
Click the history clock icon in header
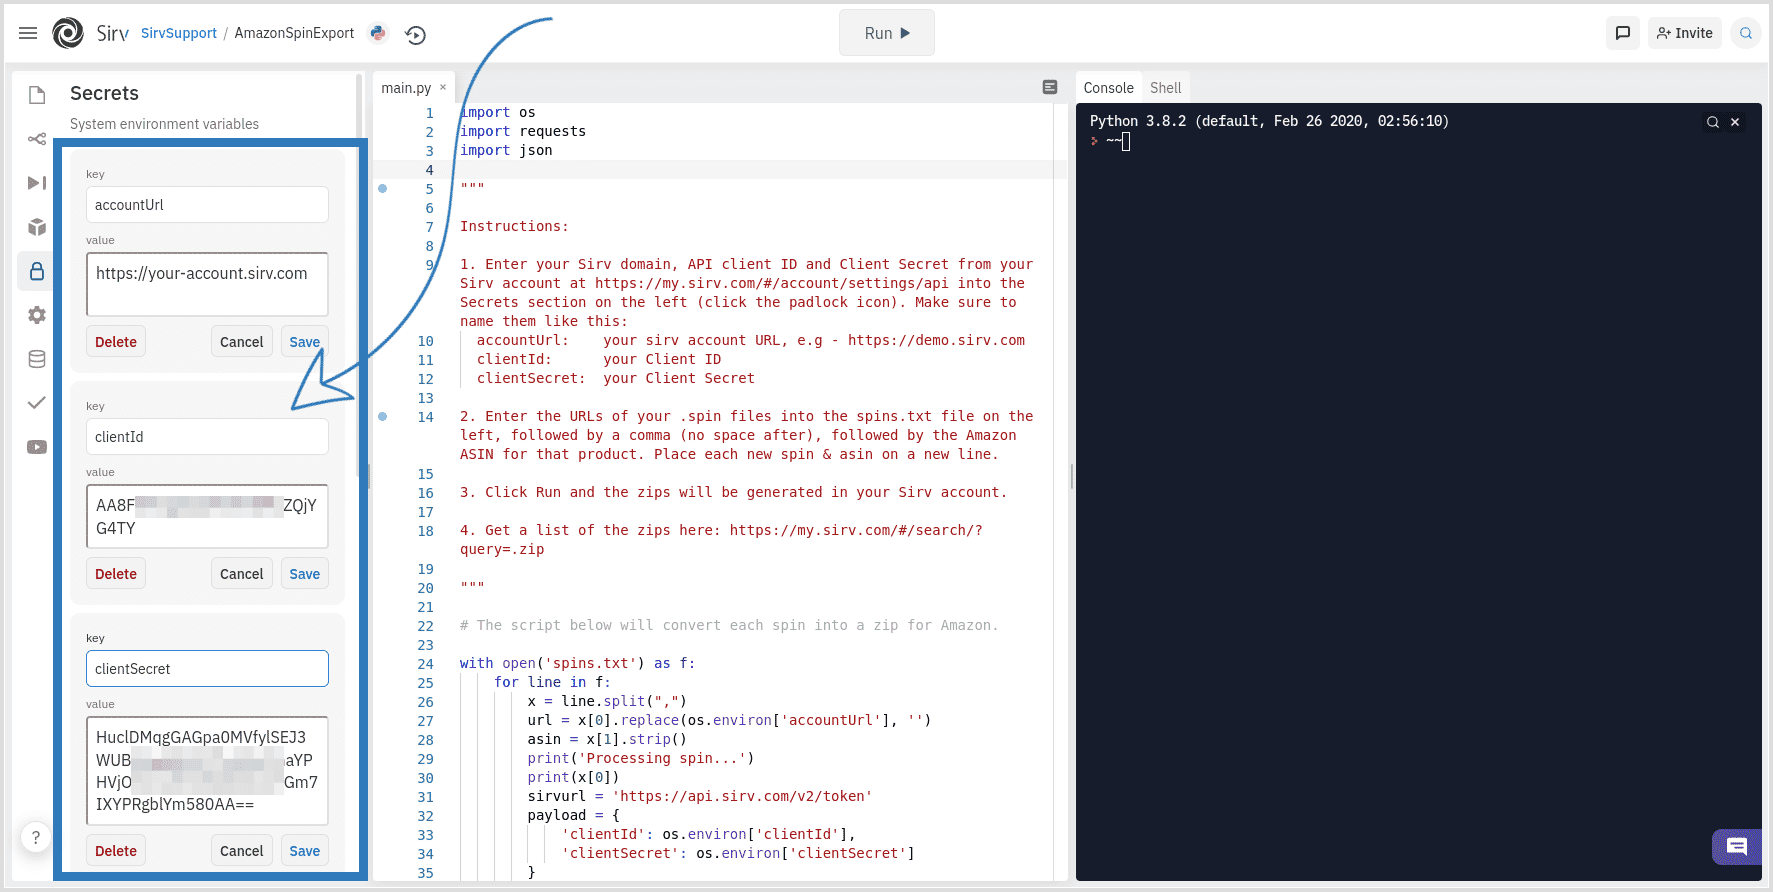click(x=416, y=35)
